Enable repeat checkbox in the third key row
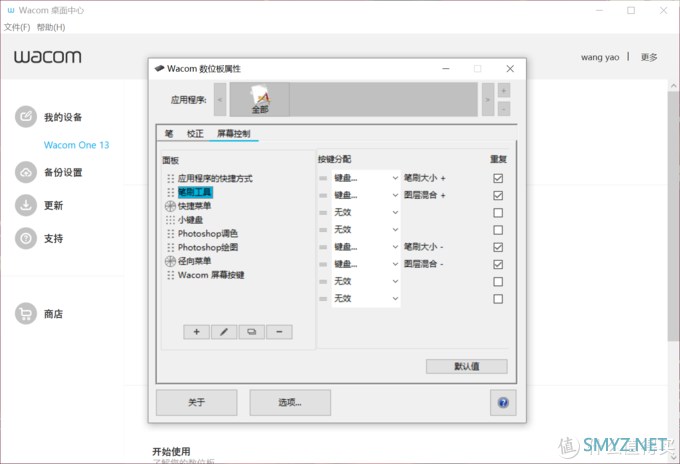The image size is (680, 464). 498,213
